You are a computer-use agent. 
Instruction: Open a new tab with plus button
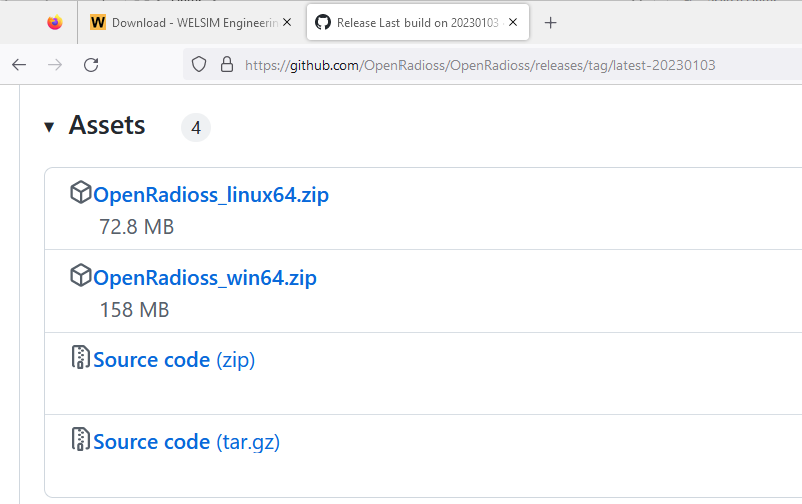point(550,22)
